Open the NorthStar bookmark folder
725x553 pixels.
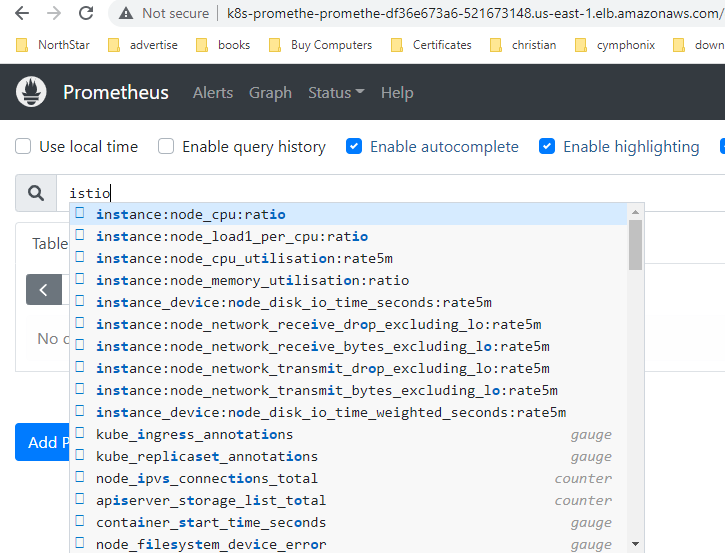(x=53, y=45)
